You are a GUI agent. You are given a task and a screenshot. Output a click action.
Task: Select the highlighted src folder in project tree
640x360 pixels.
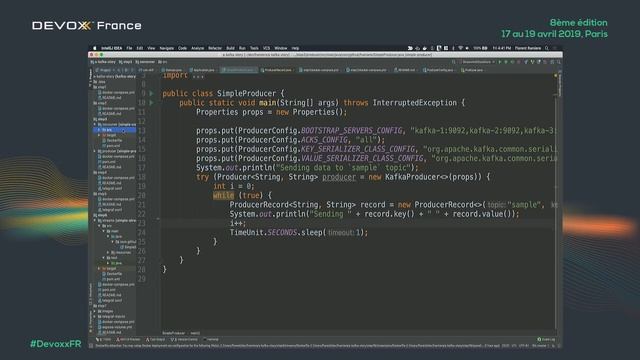point(114,130)
